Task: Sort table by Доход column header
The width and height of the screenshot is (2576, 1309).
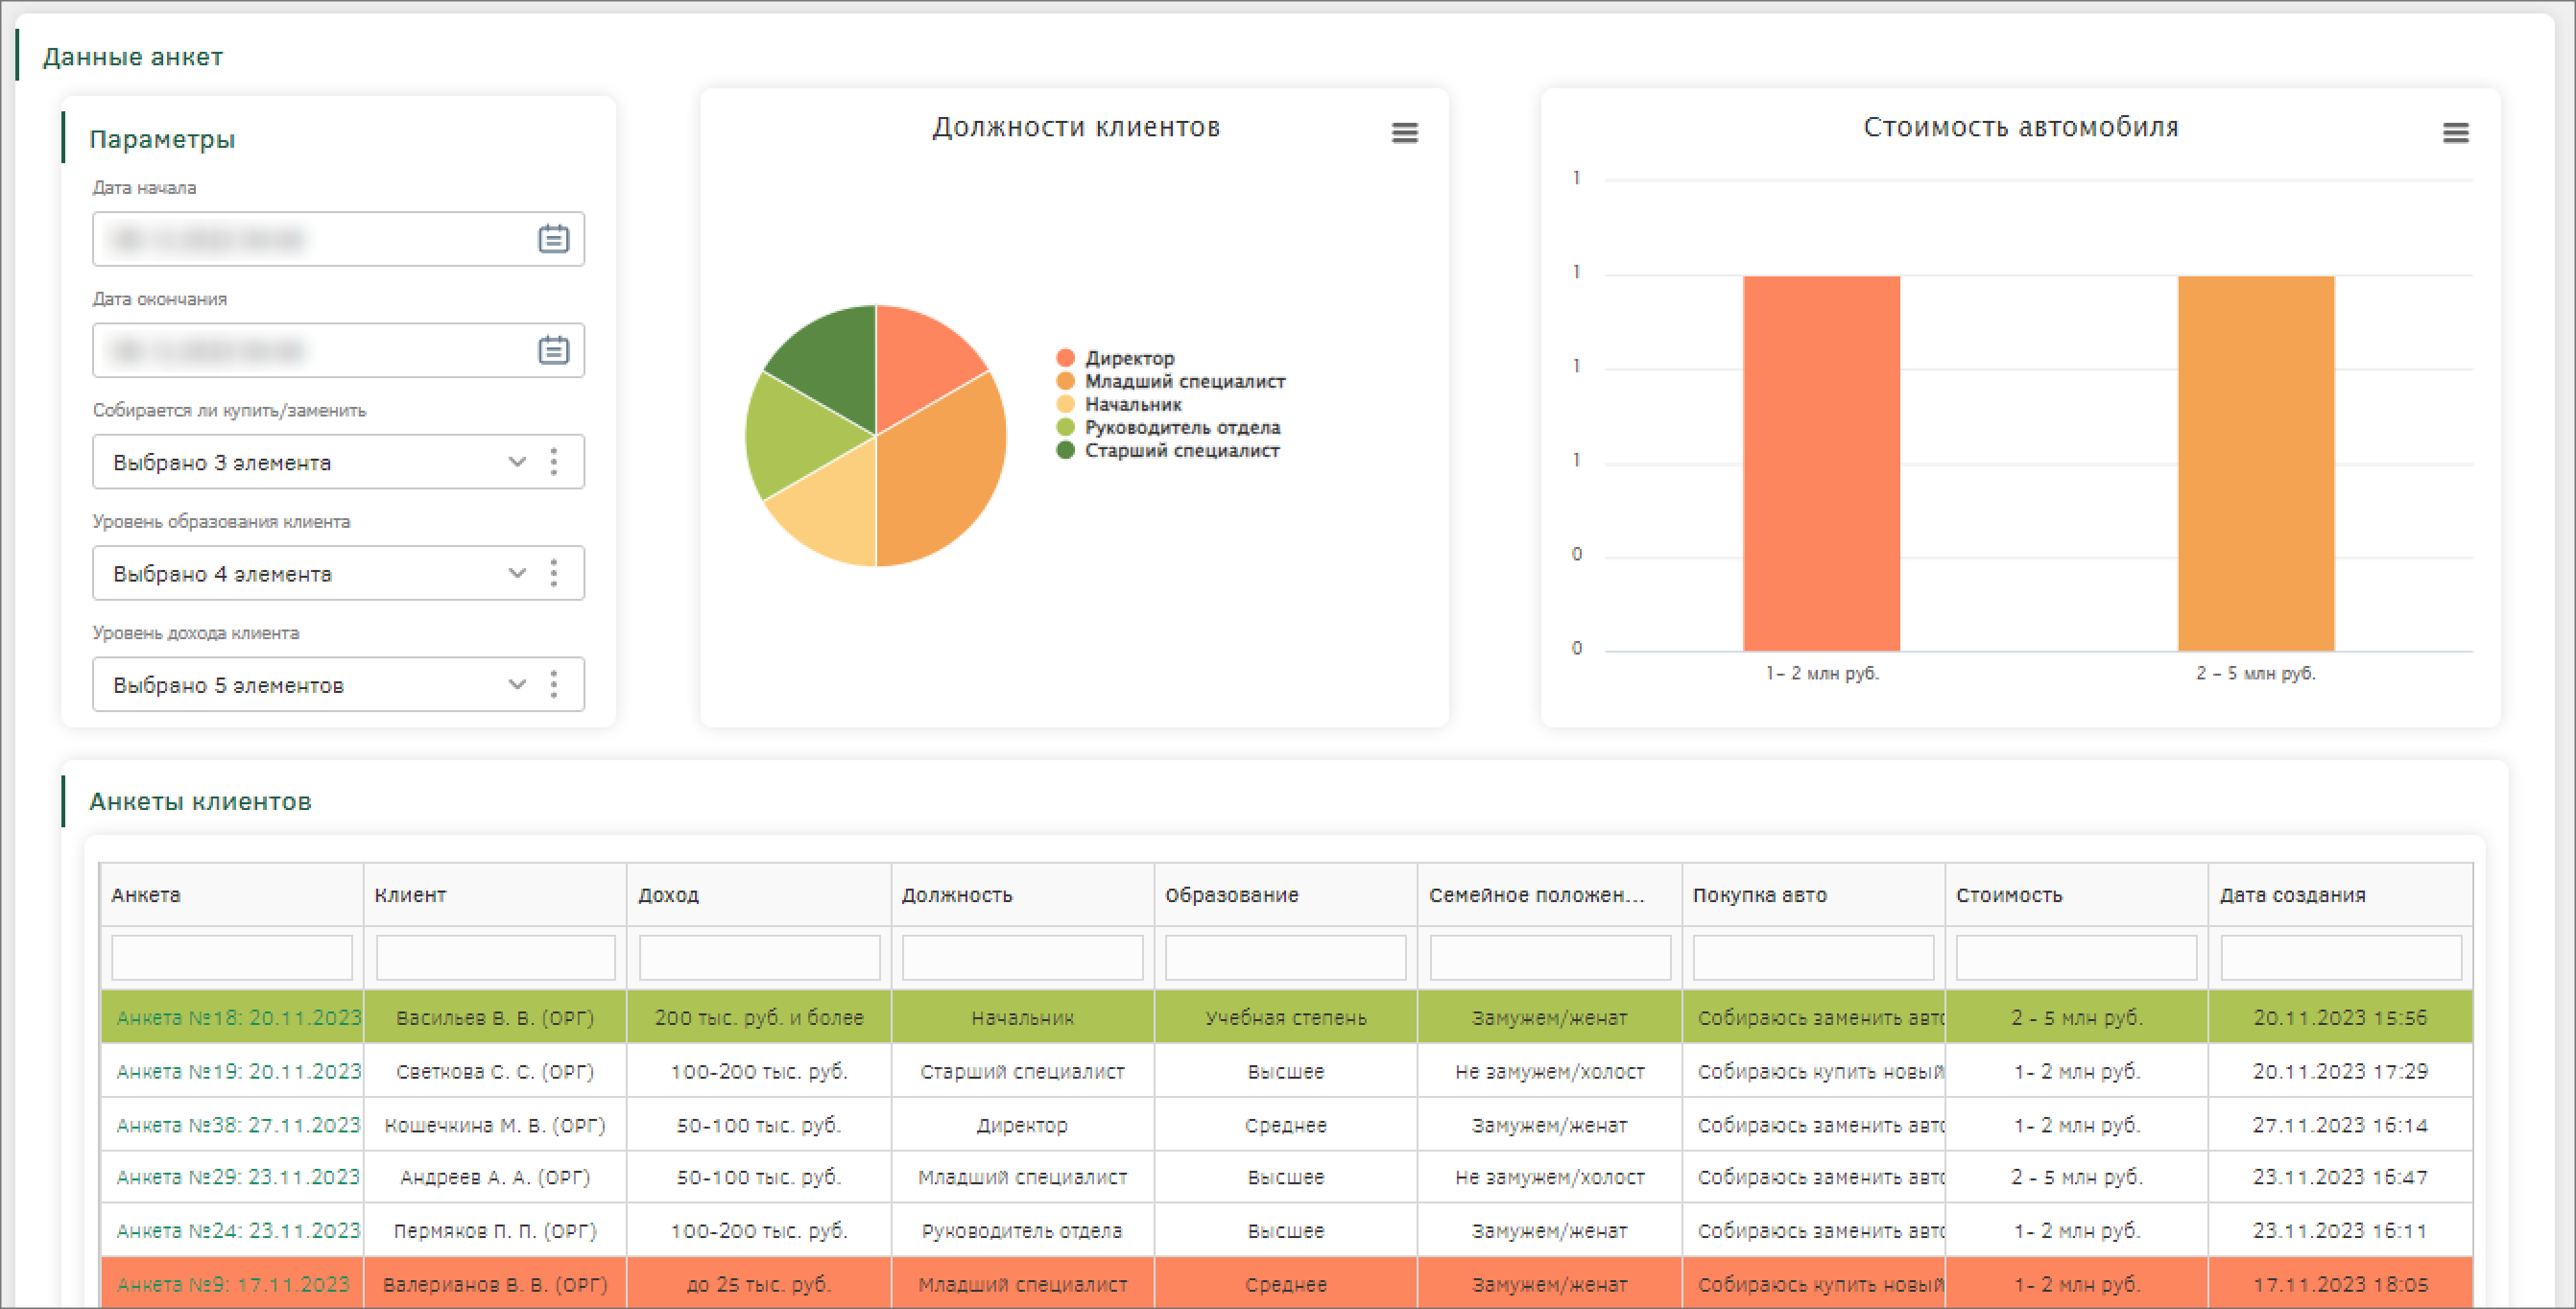Action: (x=669, y=895)
